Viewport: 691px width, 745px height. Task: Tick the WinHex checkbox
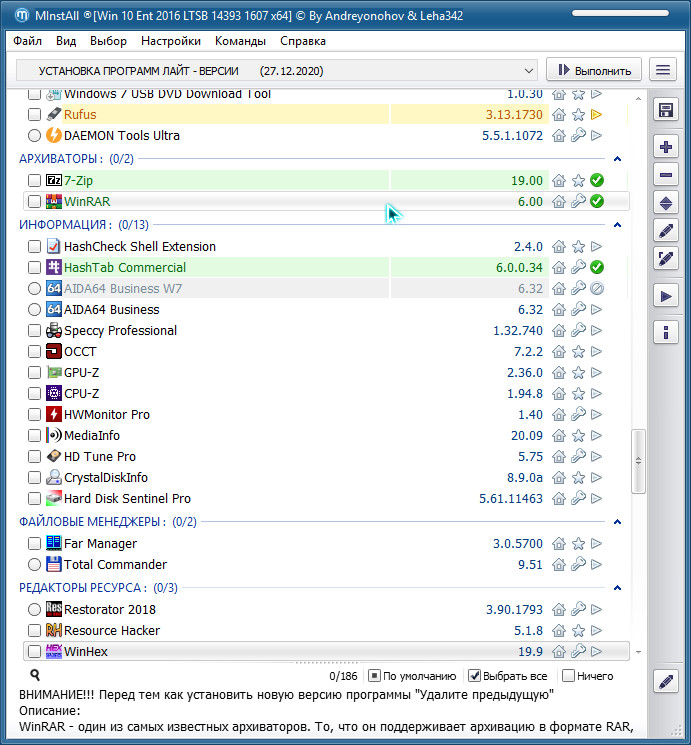click(x=34, y=651)
